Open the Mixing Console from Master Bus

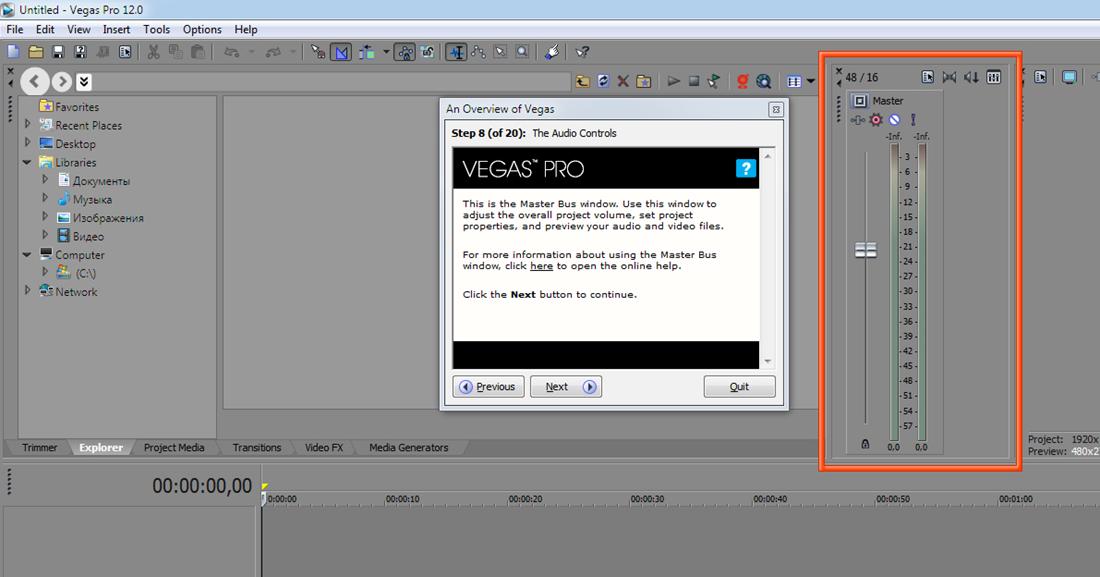[993, 77]
